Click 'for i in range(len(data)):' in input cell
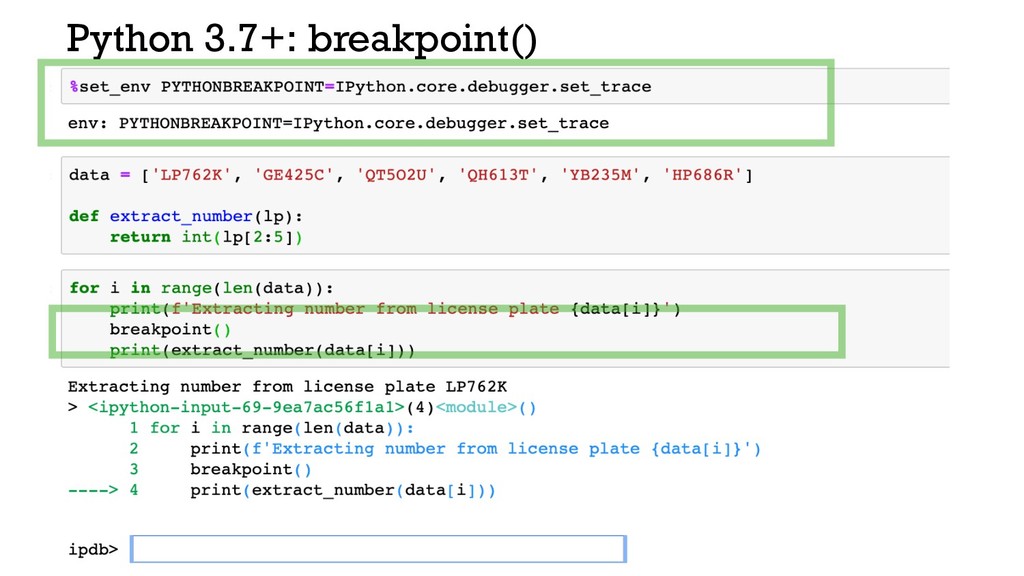 coord(201,288)
